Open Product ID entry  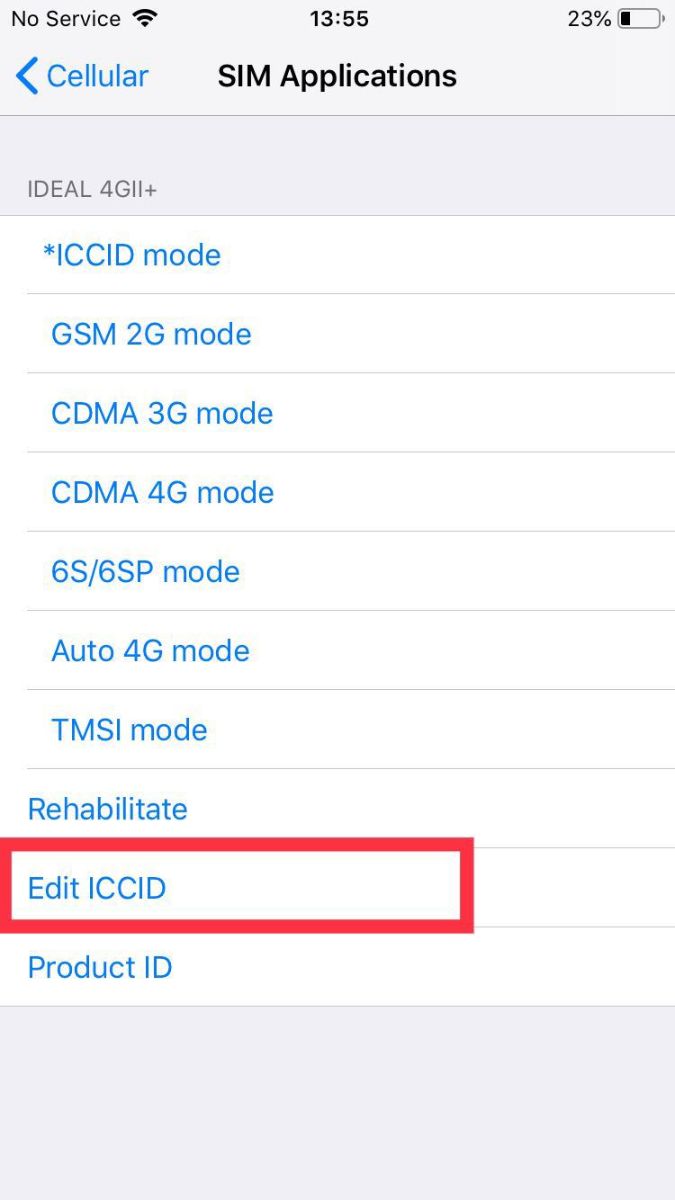(337, 967)
